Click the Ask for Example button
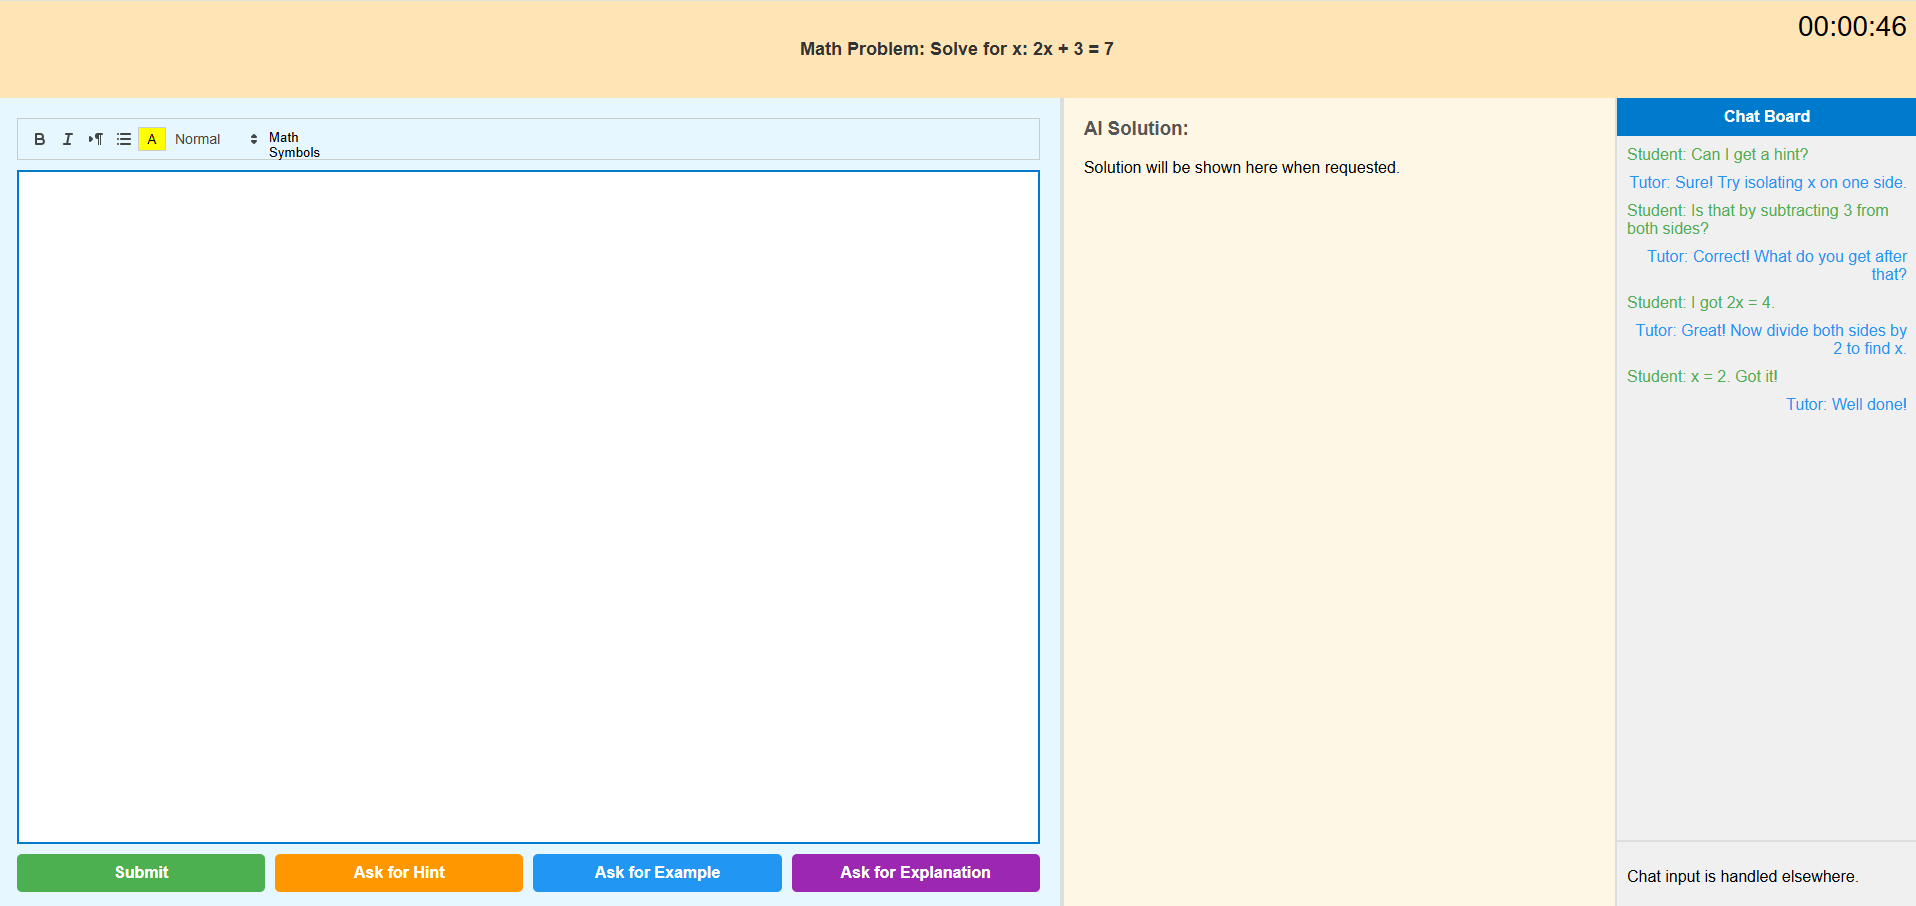This screenshot has height=906, width=1916. pyautogui.click(x=657, y=872)
